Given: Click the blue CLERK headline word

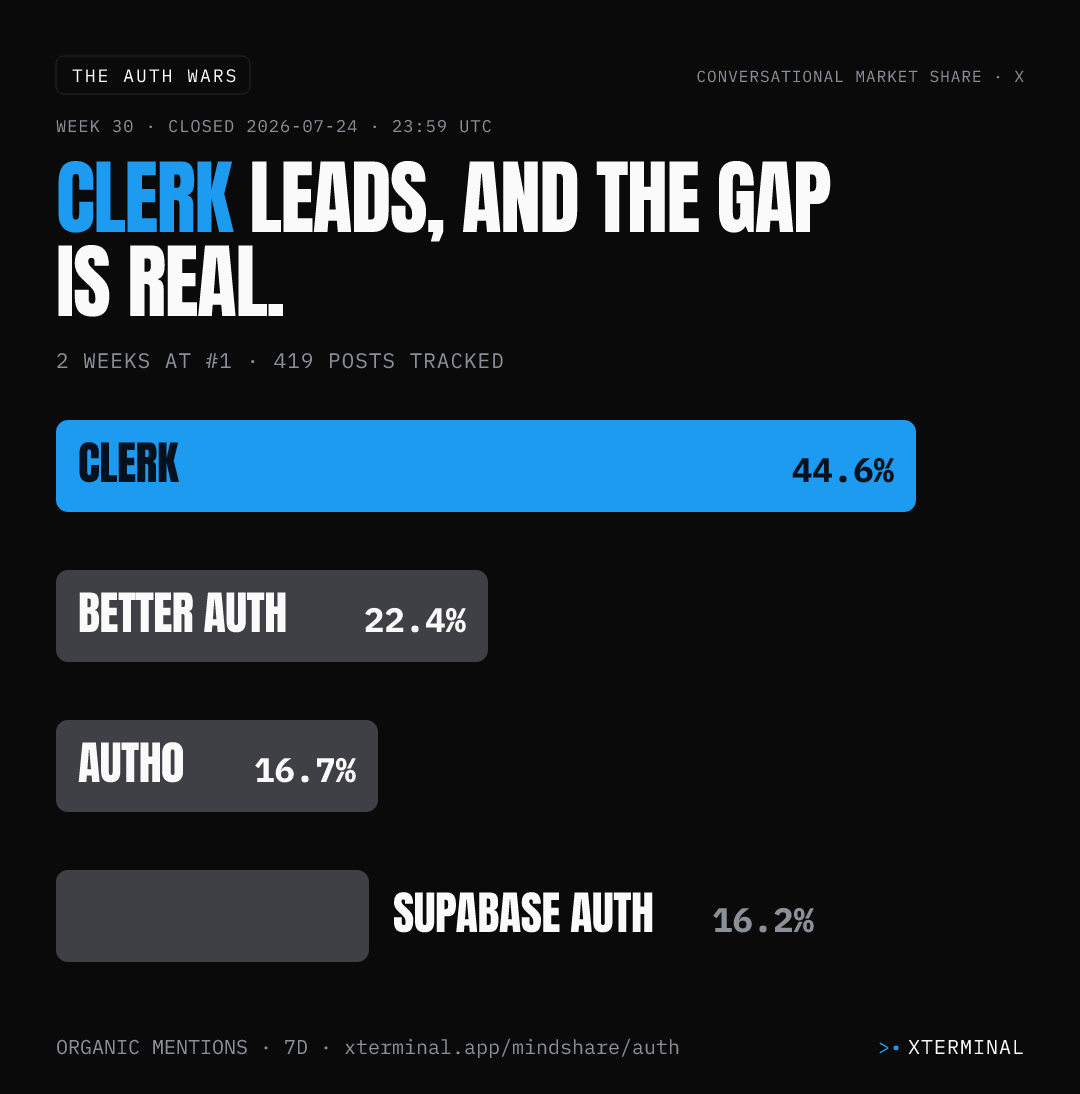Looking at the screenshot, I should point(144,197).
